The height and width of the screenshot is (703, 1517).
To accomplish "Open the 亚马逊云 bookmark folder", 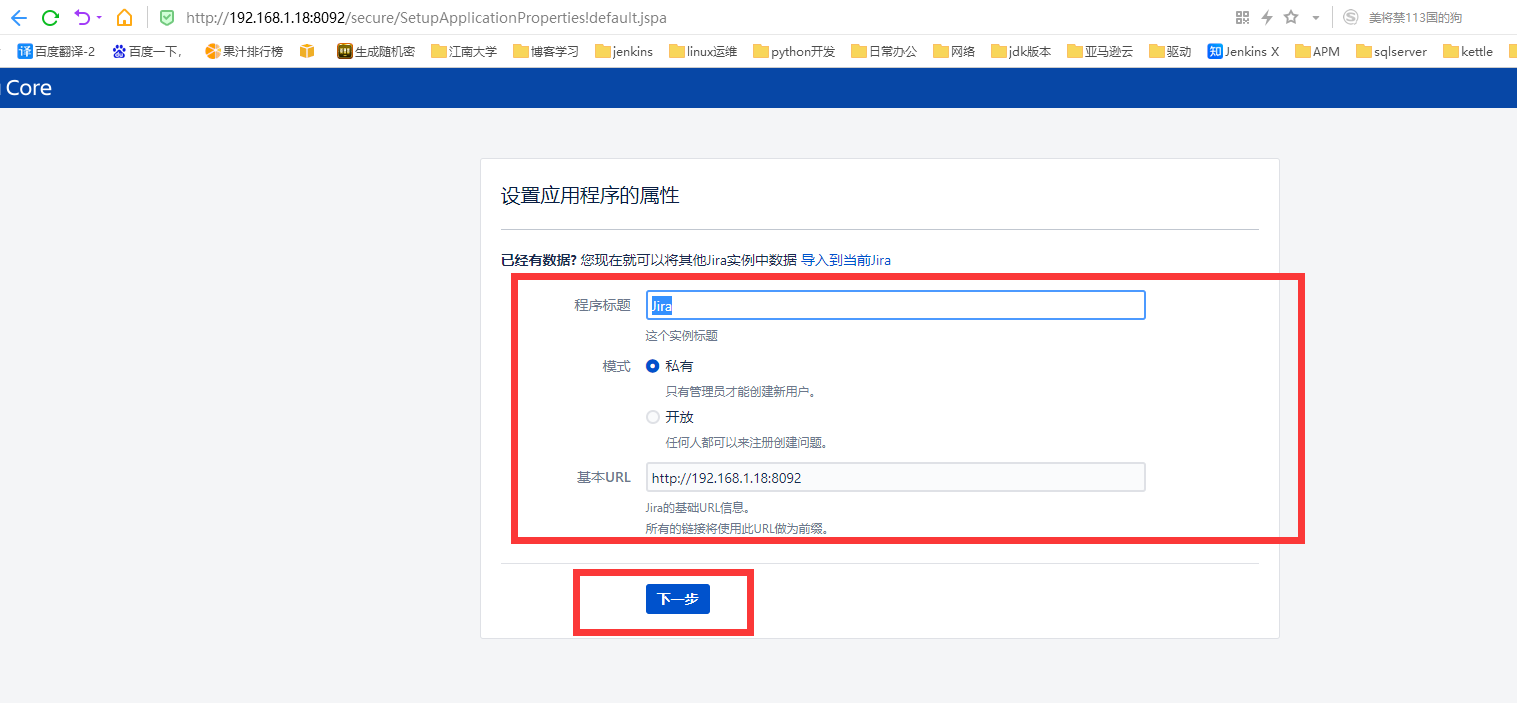I will (x=1100, y=51).
